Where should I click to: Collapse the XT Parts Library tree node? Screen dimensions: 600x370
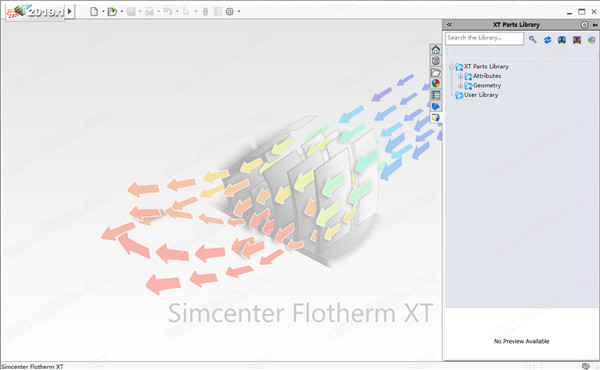pyautogui.click(x=451, y=67)
